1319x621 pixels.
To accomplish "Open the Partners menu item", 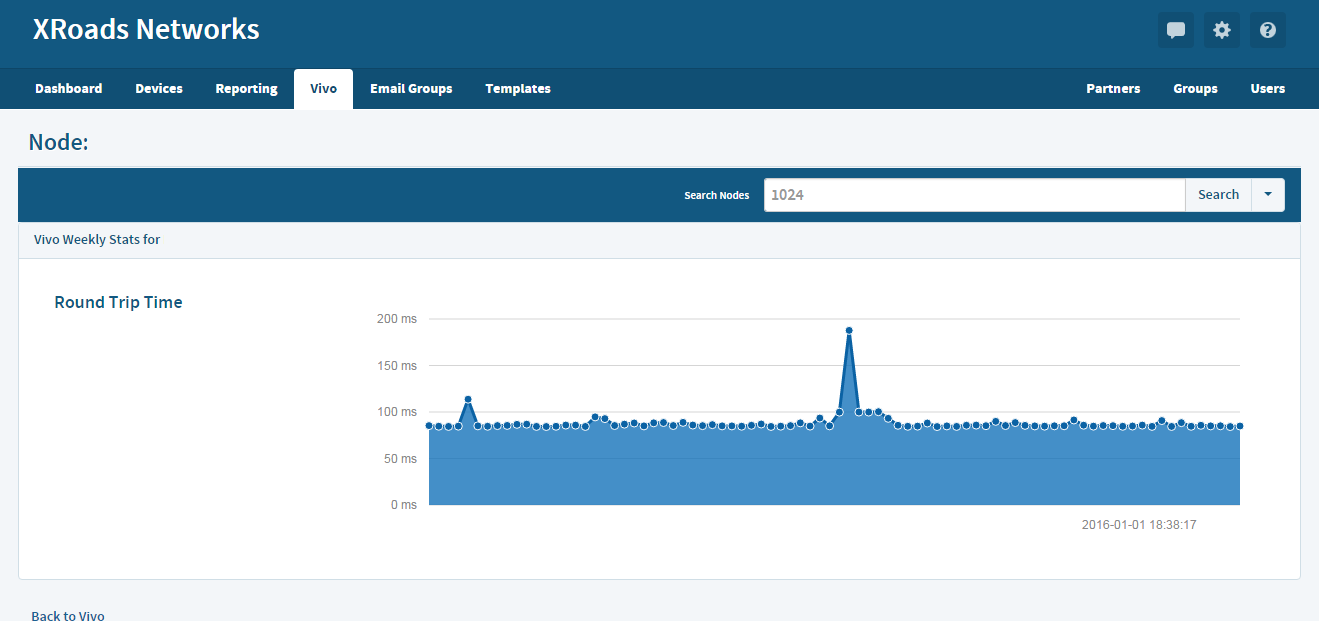I will 1113,88.
